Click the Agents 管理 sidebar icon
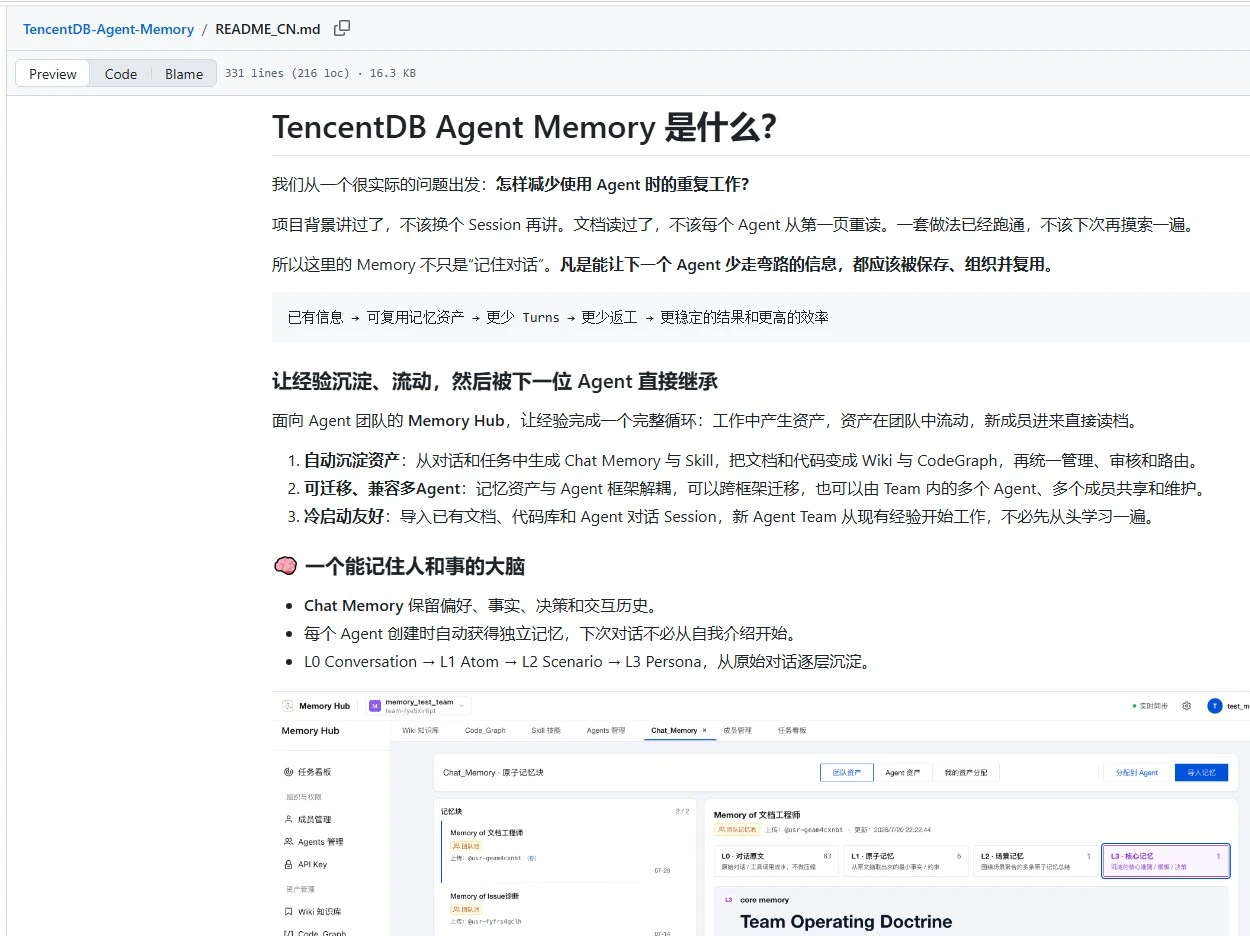Viewport: 1250px width, 936px height. [x=289, y=842]
